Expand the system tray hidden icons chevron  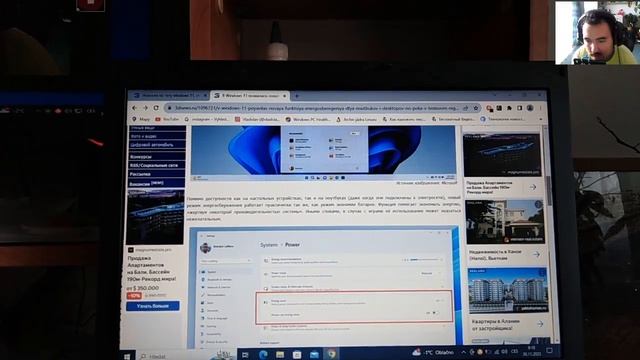point(464,352)
